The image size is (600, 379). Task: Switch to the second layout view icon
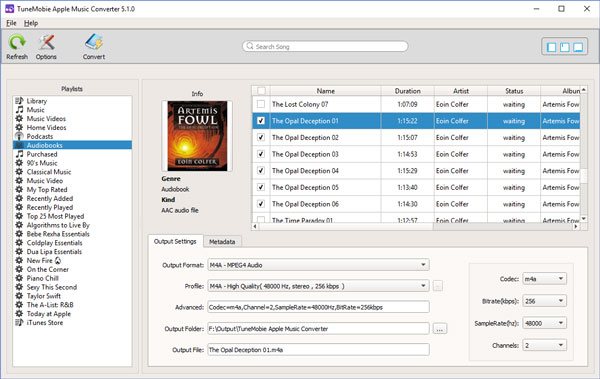564,47
